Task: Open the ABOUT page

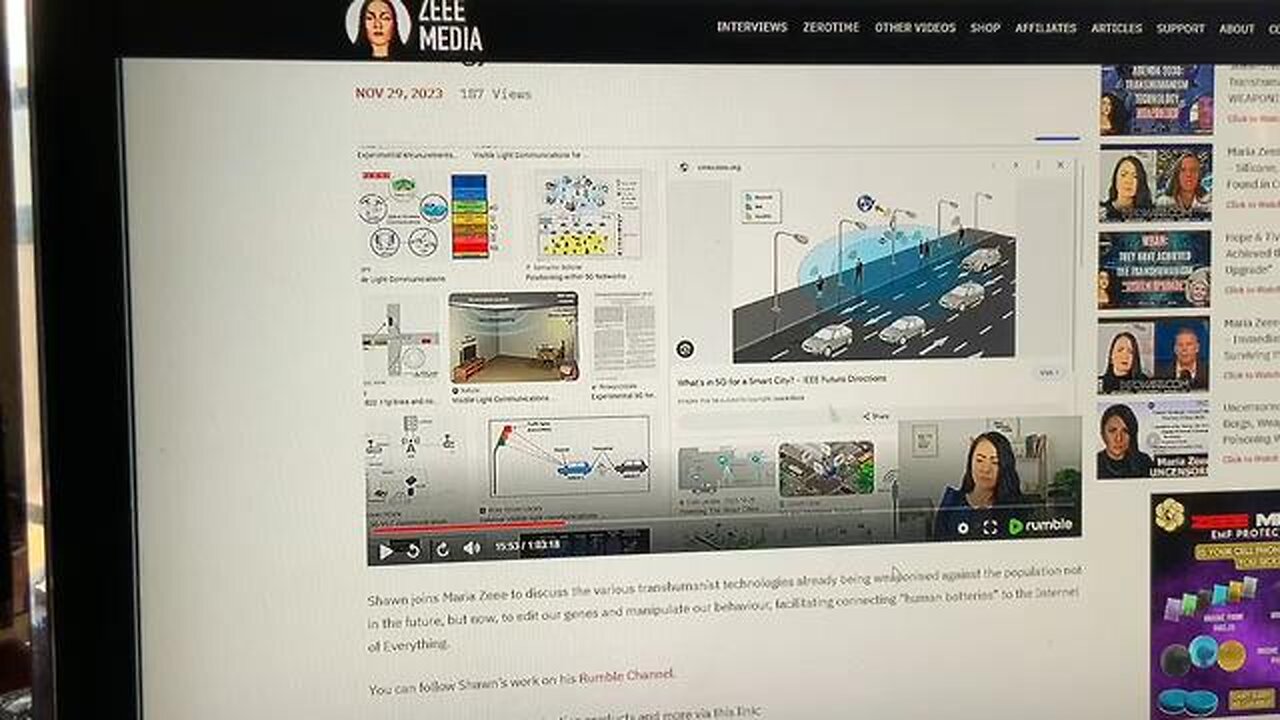Action: click(x=1236, y=28)
